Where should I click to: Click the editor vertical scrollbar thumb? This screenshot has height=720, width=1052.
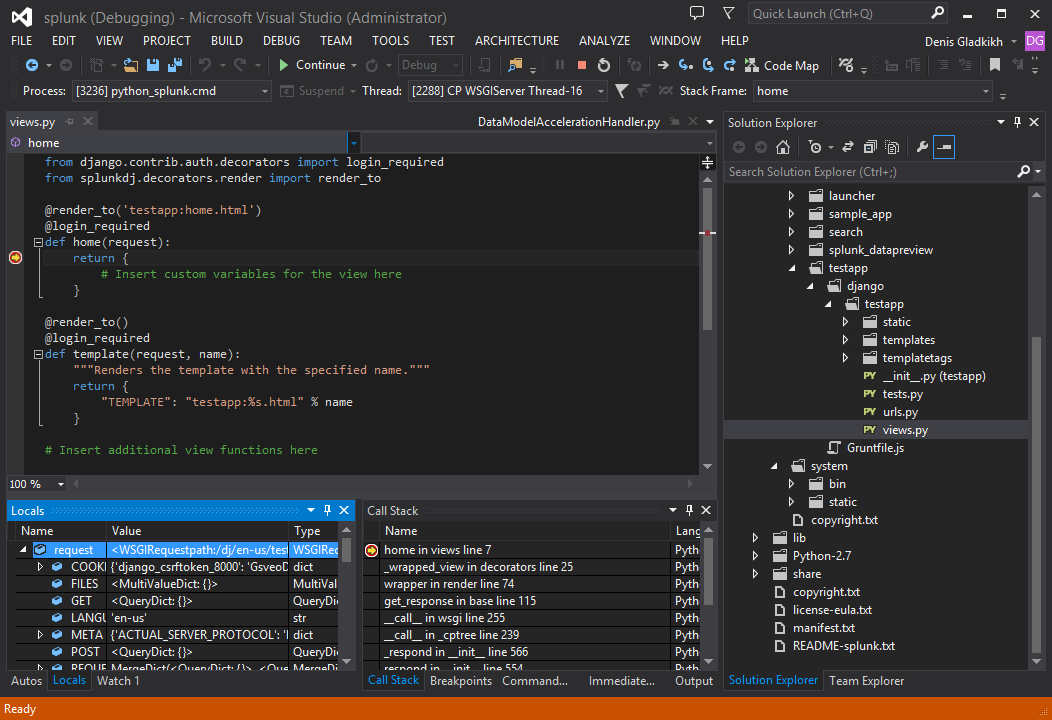tap(707, 258)
